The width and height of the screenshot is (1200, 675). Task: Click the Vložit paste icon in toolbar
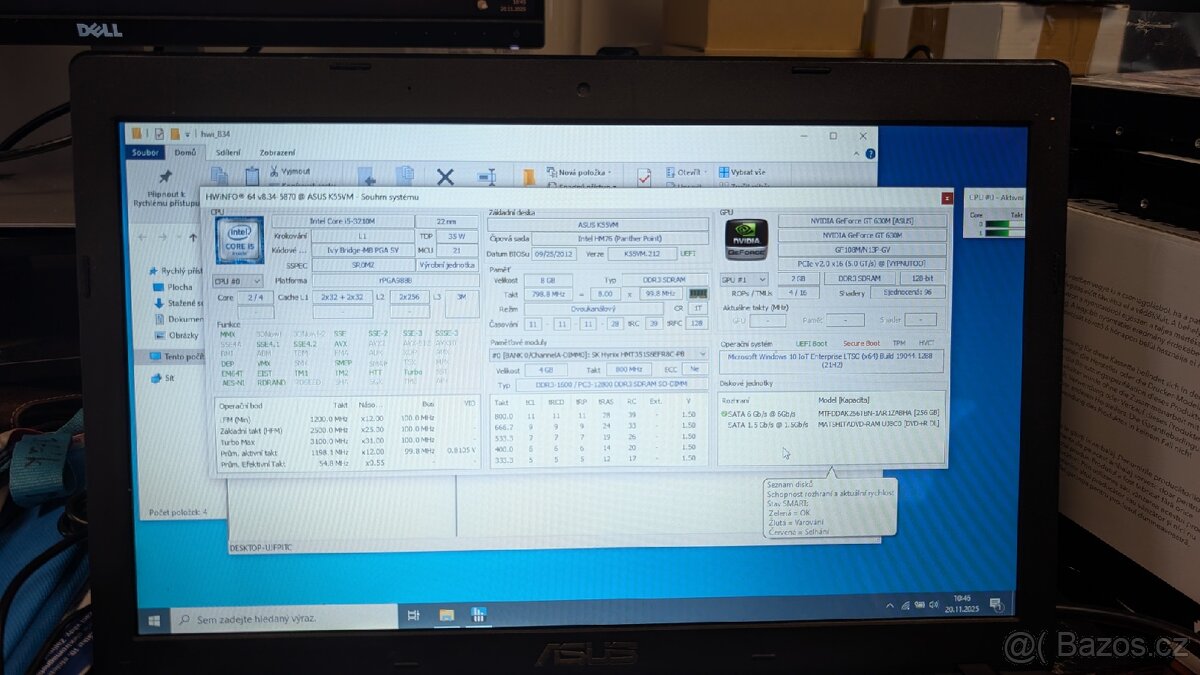(x=250, y=173)
